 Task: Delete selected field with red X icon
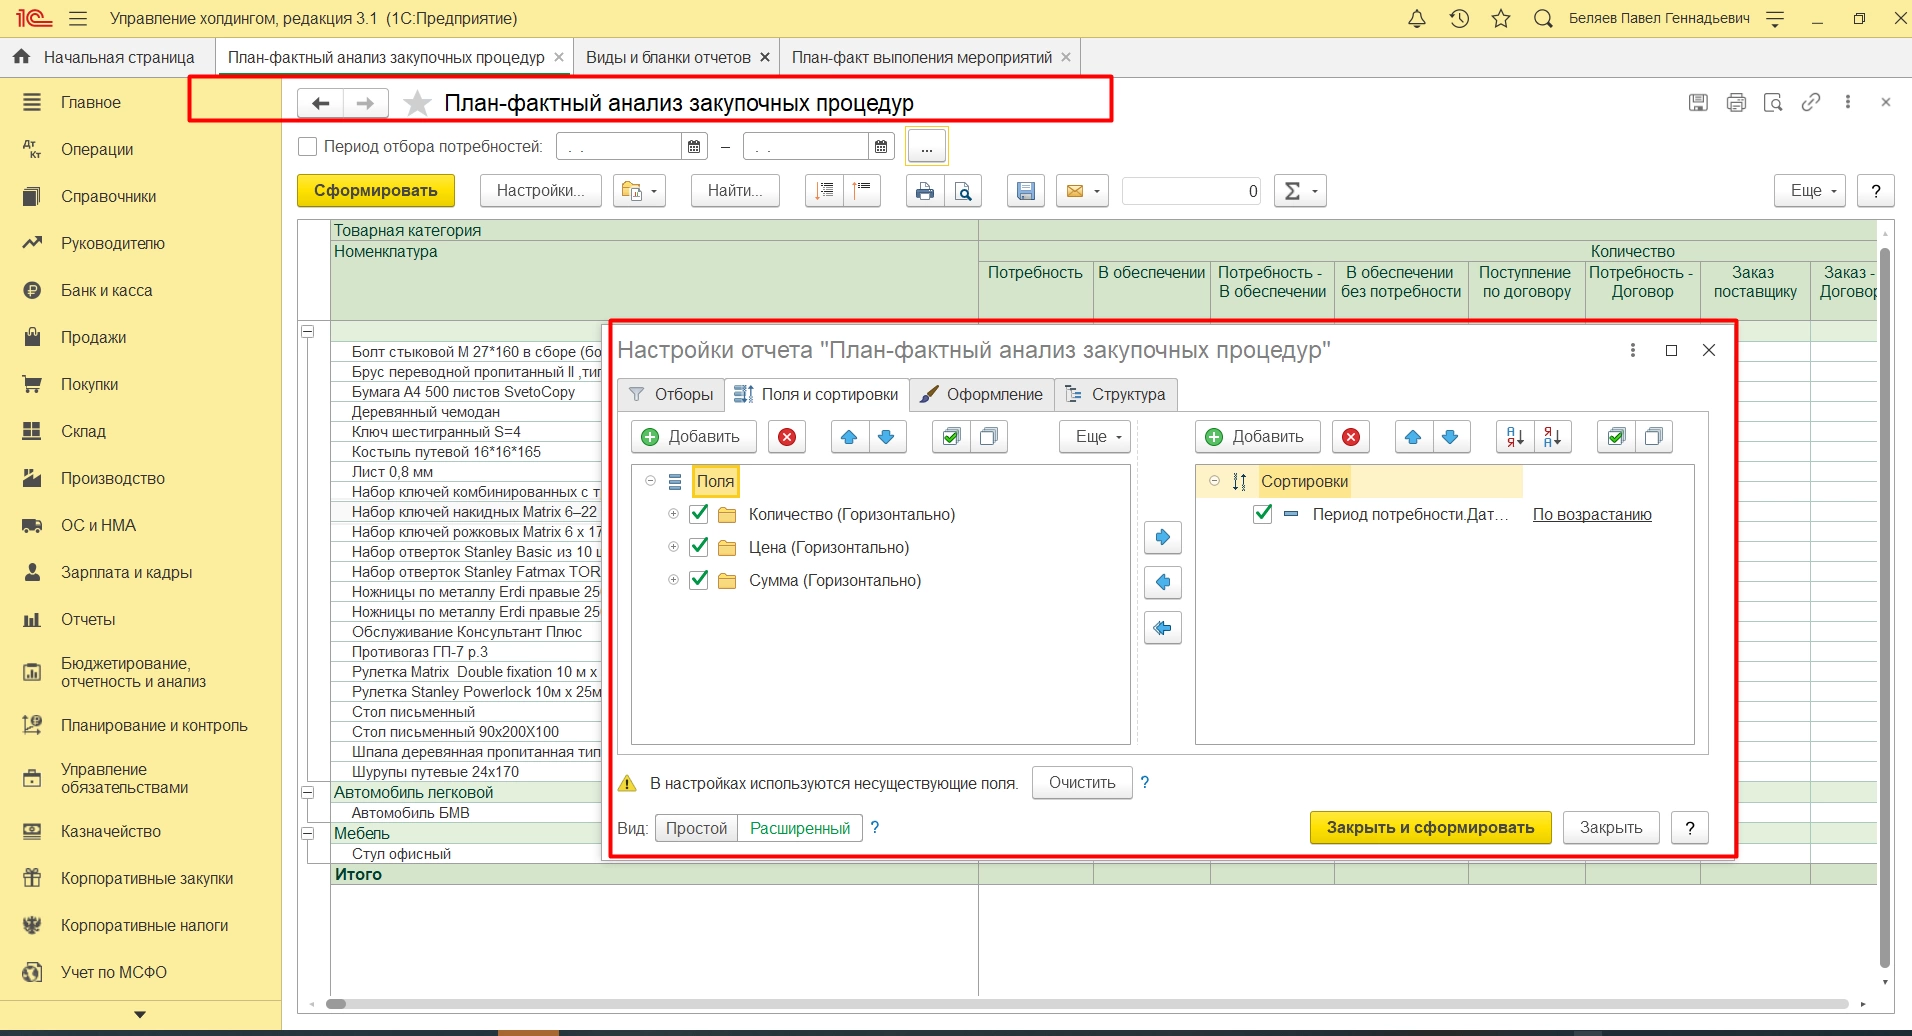point(787,437)
